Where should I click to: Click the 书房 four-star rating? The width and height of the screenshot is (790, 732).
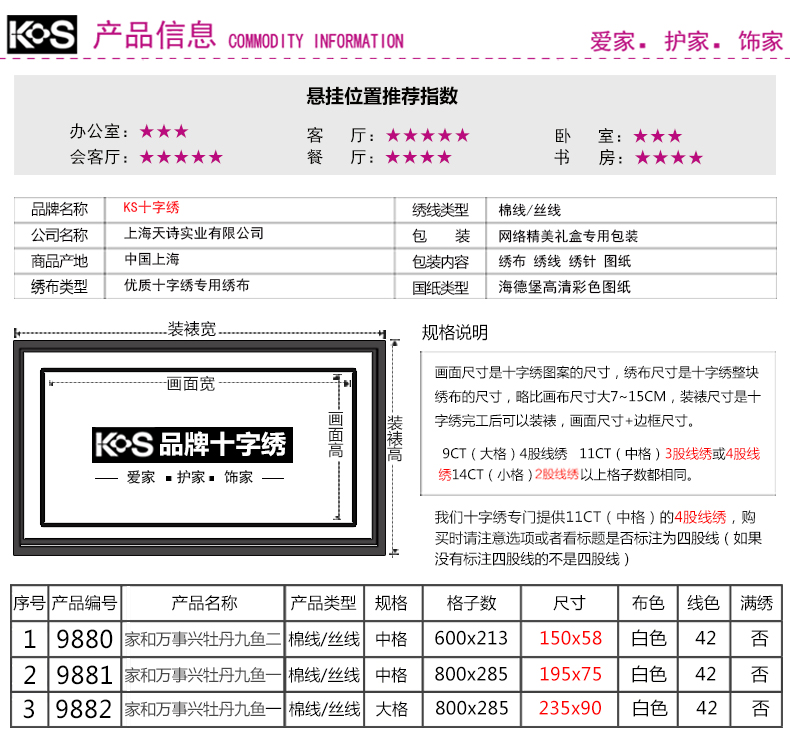(669, 158)
